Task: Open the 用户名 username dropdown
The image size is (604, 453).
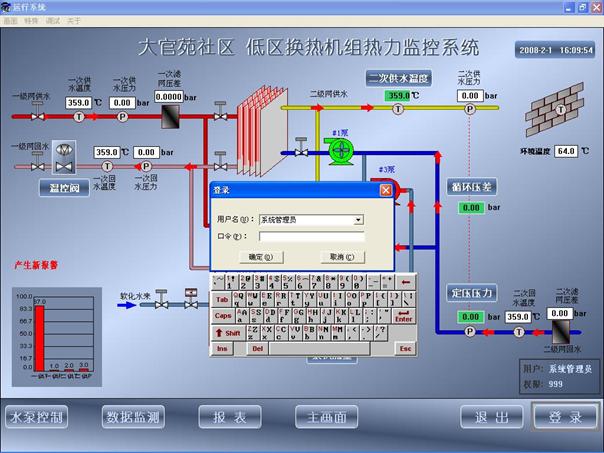Action: [x=358, y=219]
